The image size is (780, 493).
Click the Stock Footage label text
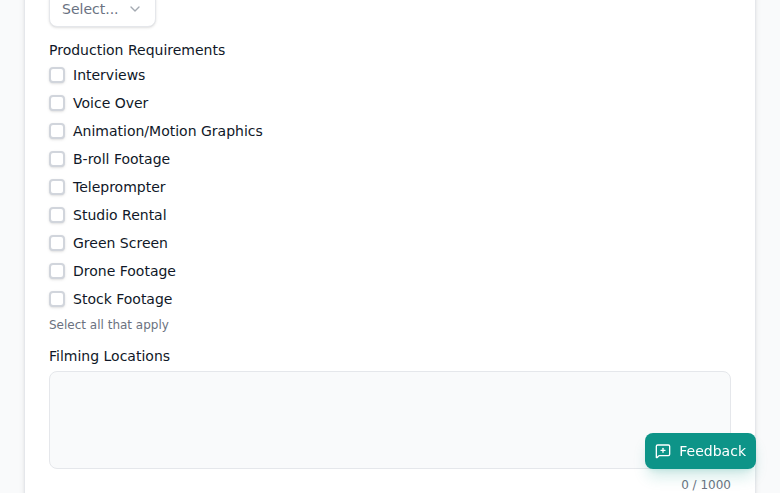[122, 299]
